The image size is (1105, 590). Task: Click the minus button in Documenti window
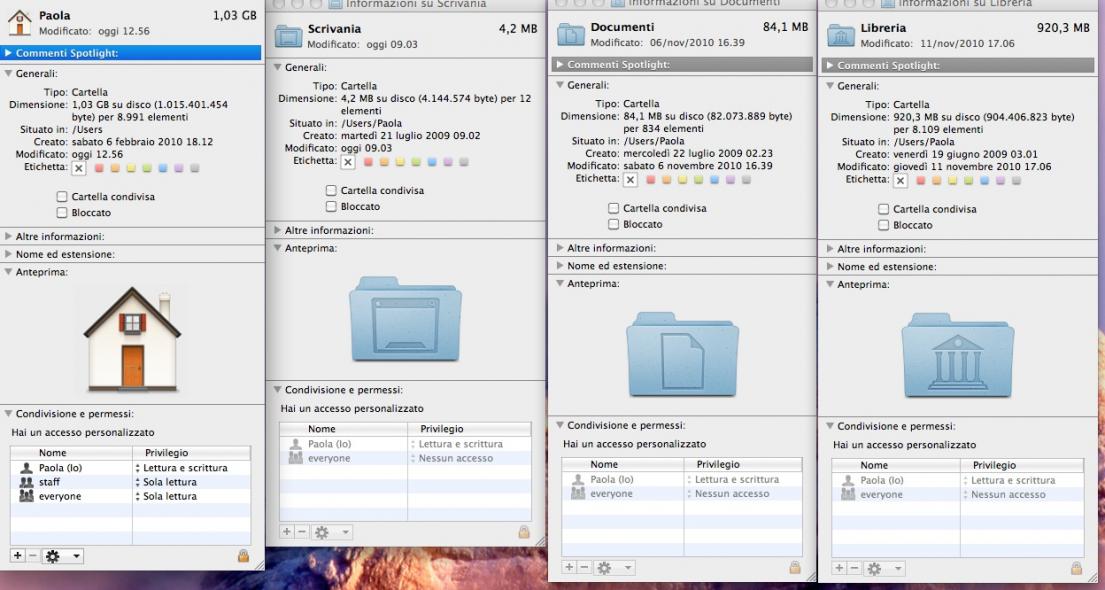click(x=584, y=567)
